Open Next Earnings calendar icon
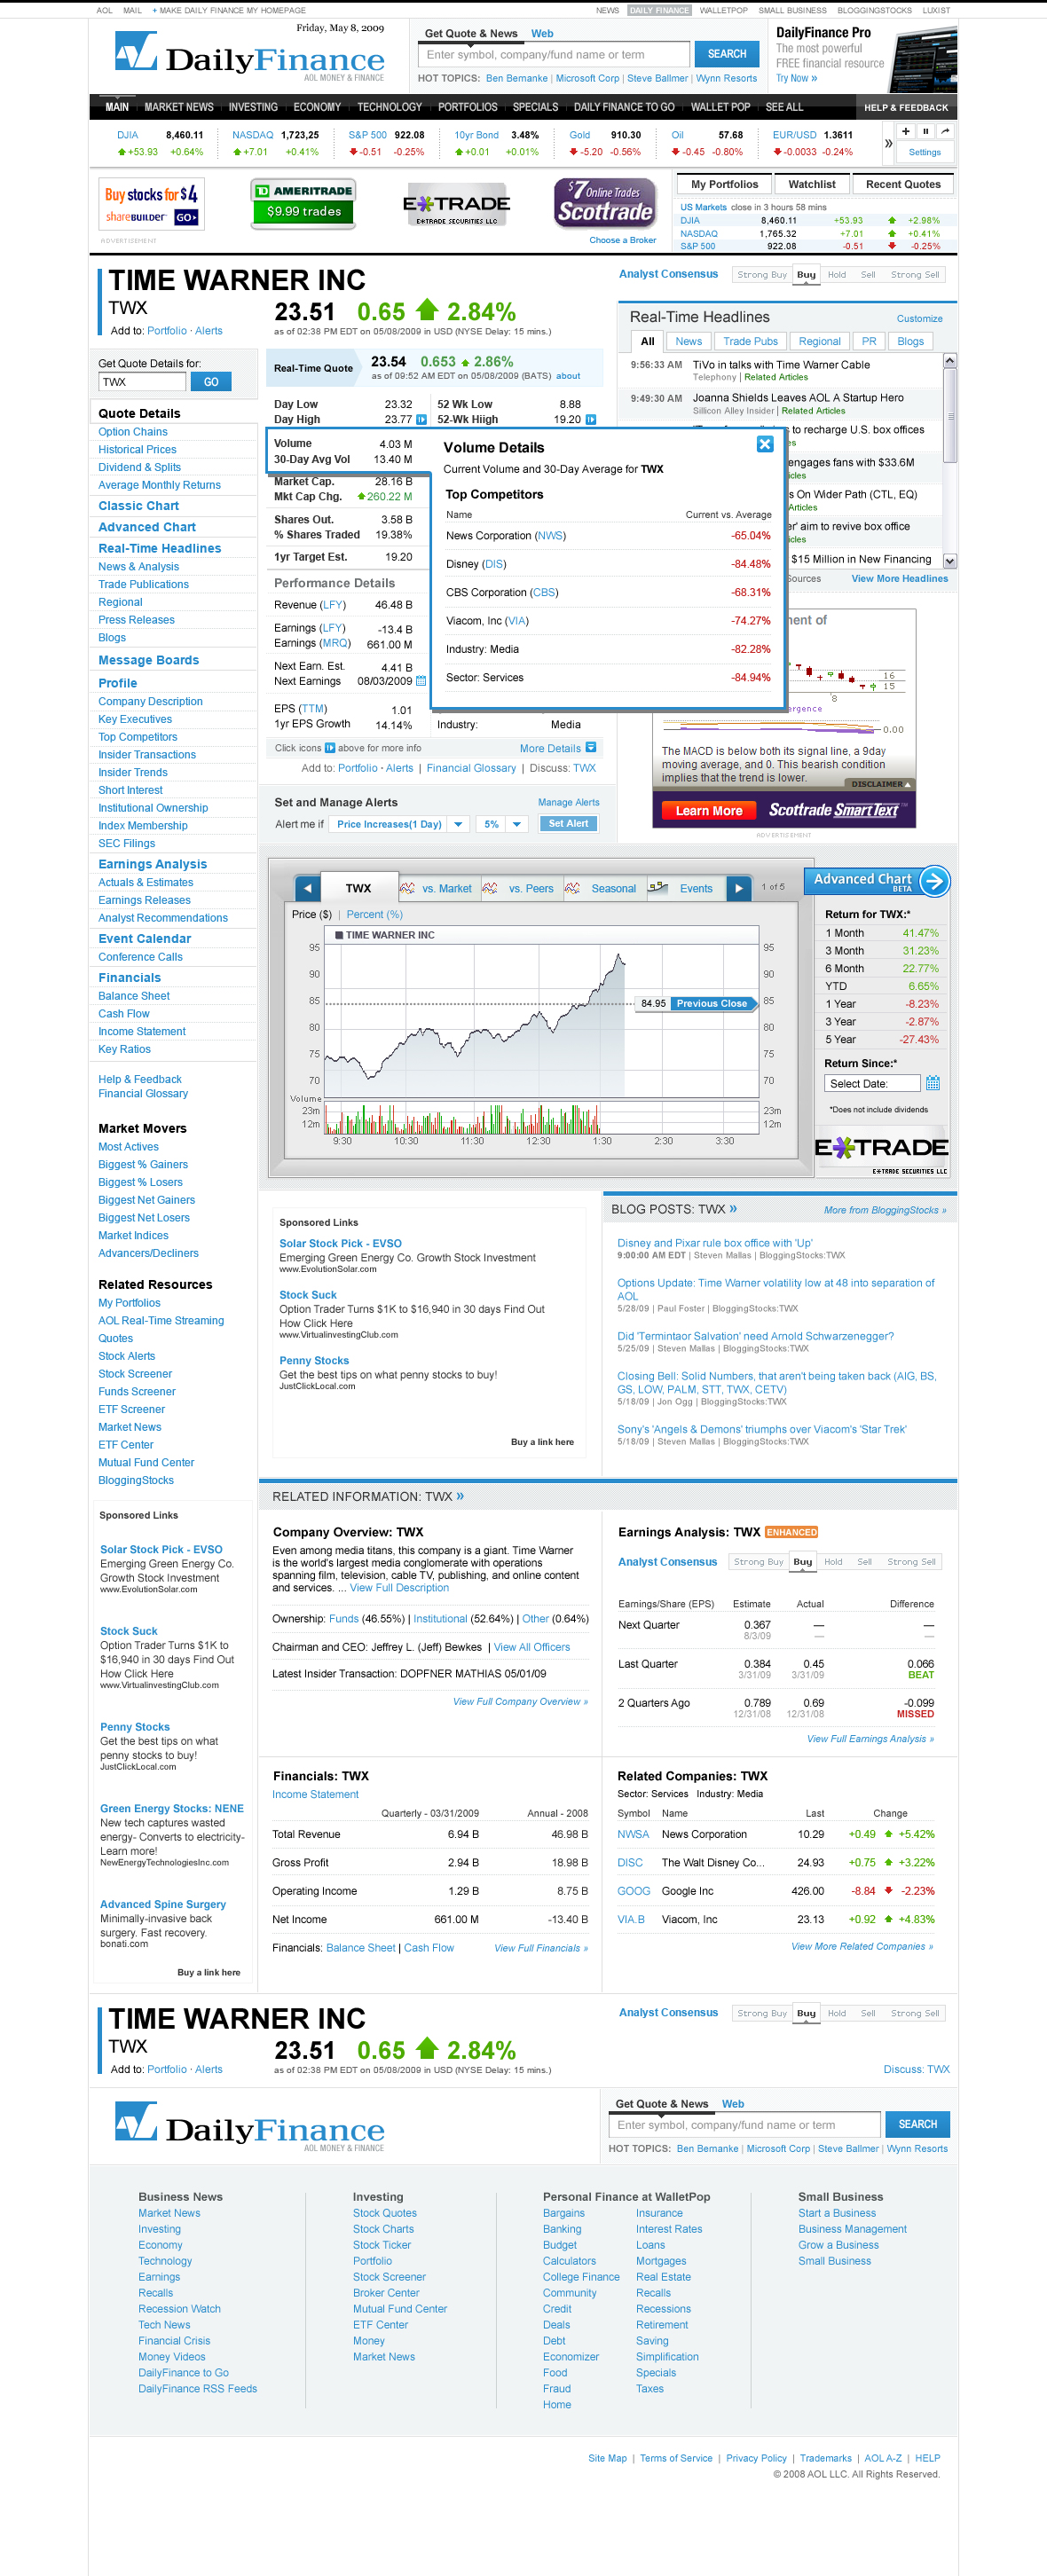 tap(421, 681)
